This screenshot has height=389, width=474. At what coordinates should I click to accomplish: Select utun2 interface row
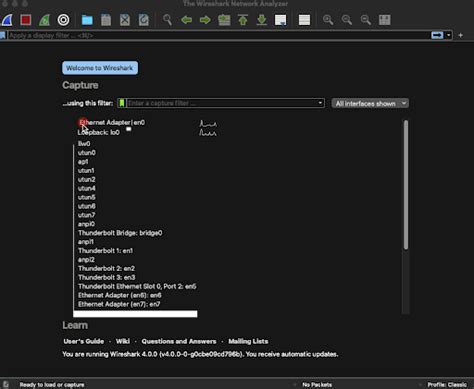(x=87, y=180)
